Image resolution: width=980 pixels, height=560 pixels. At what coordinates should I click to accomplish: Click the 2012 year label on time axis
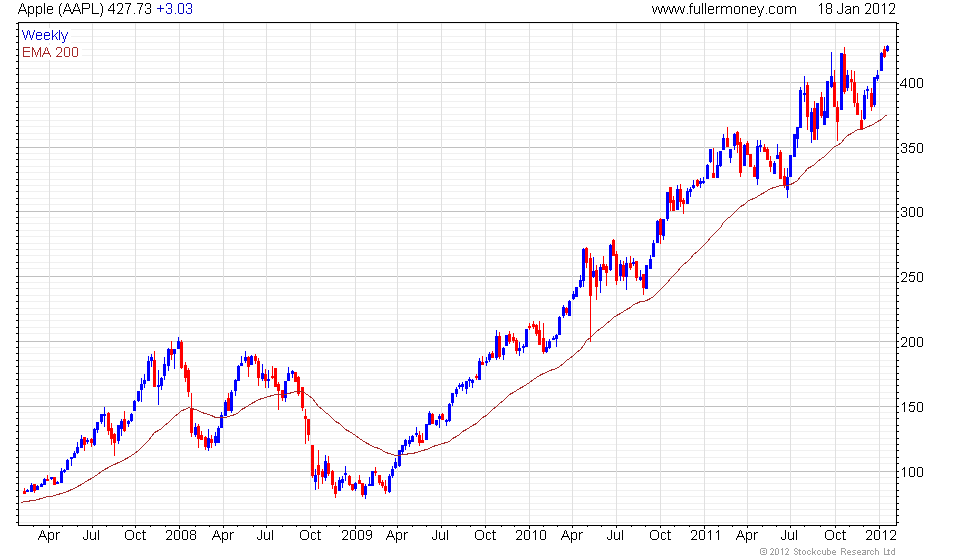pyautogui.click(x=881, y=536)
